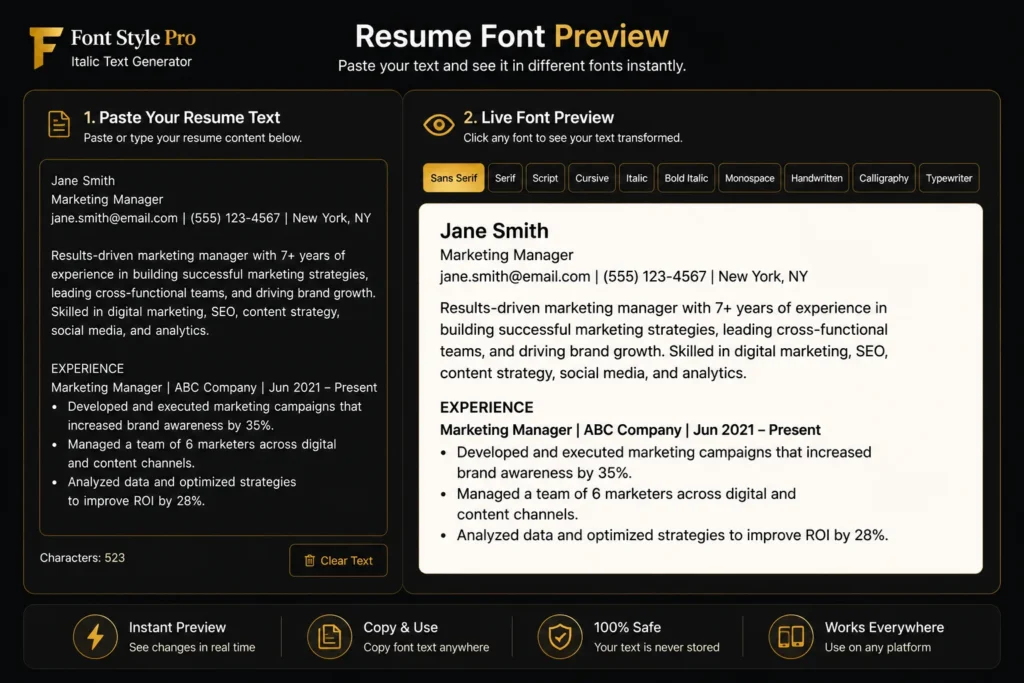The height and width of the screenshot is (683, 1024).
Task: Click the Resume Font Preview heading
Action: point(512,36)
